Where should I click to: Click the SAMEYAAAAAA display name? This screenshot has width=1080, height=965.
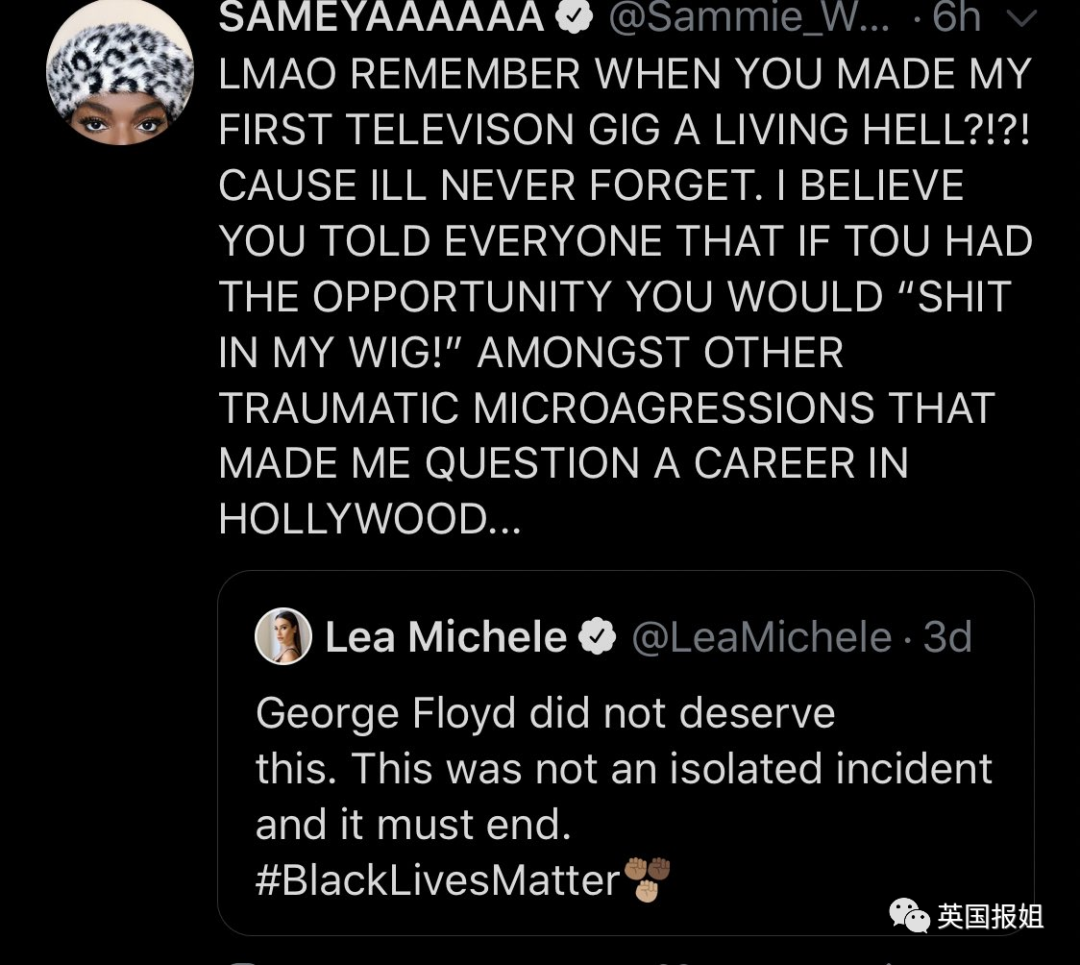382,17
